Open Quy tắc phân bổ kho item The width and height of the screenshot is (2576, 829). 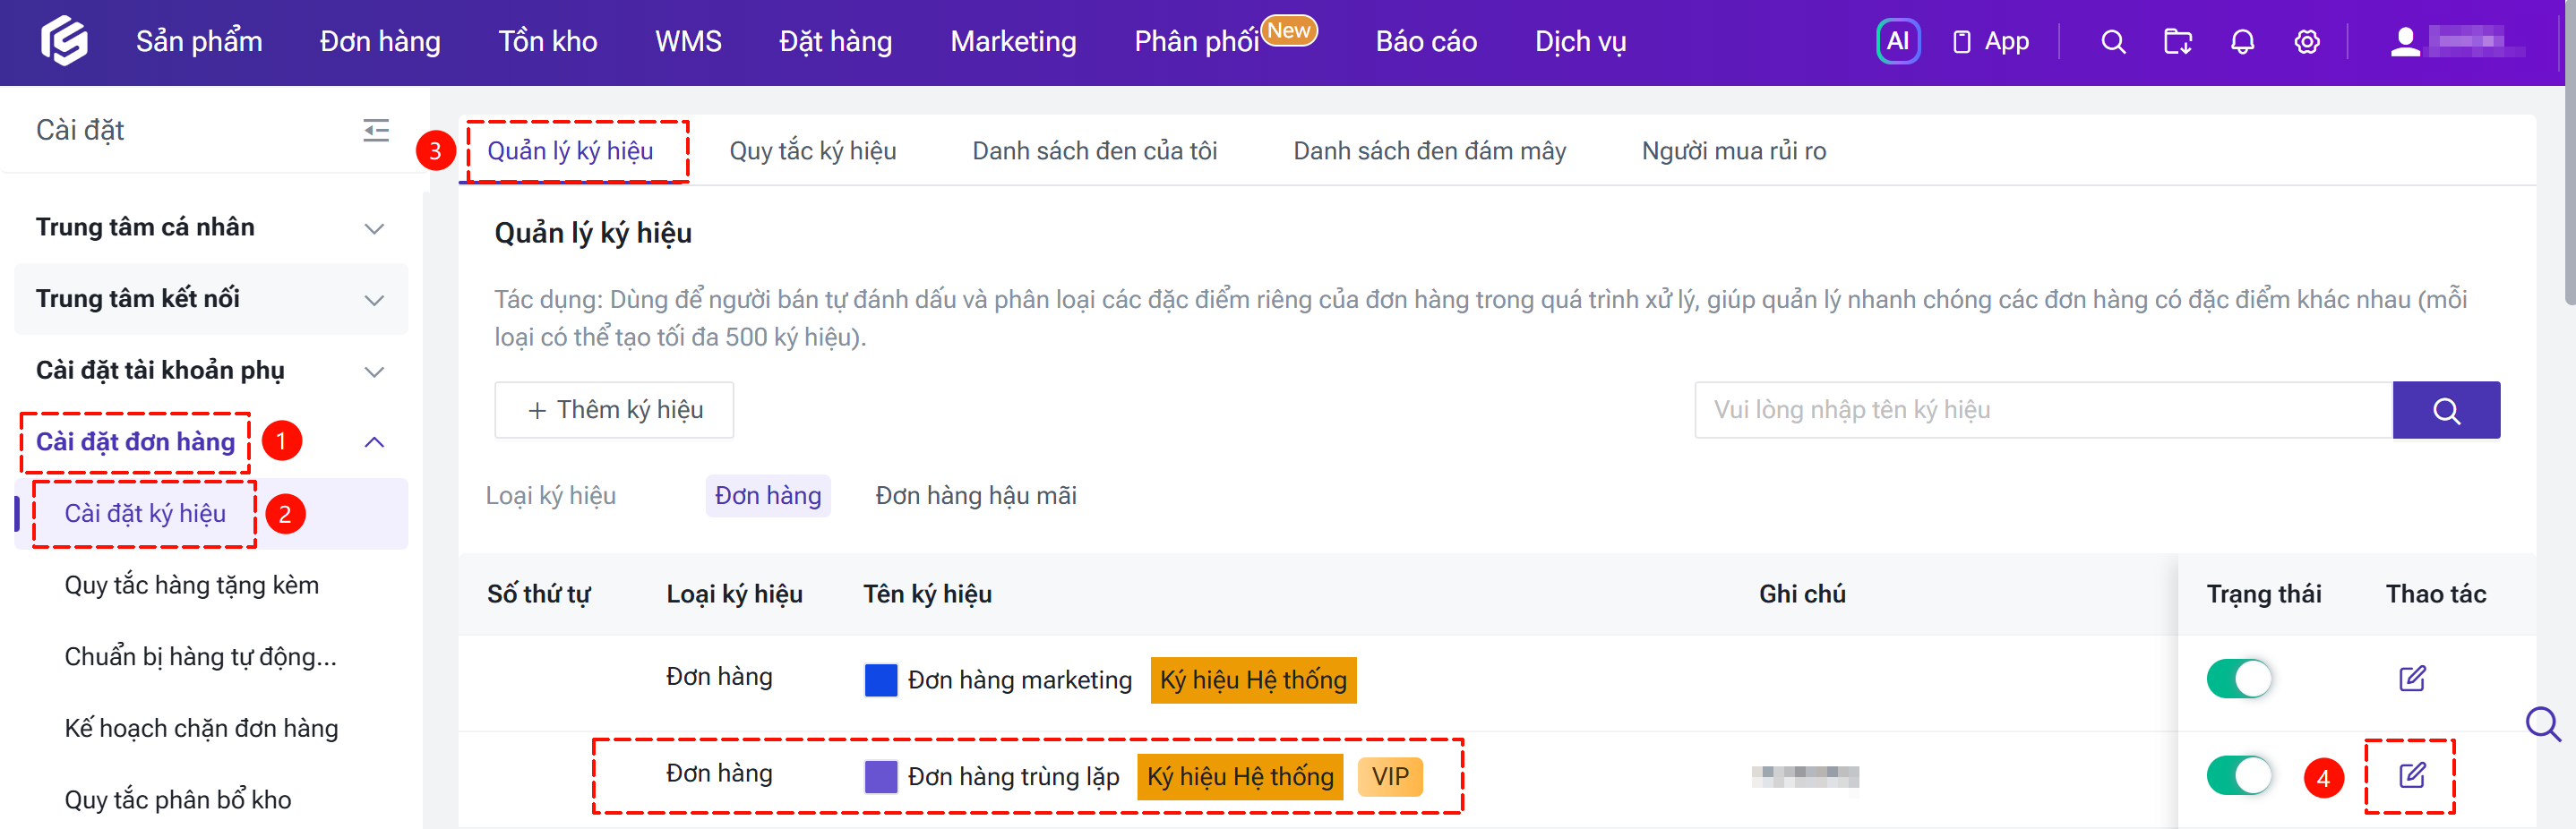178,800
